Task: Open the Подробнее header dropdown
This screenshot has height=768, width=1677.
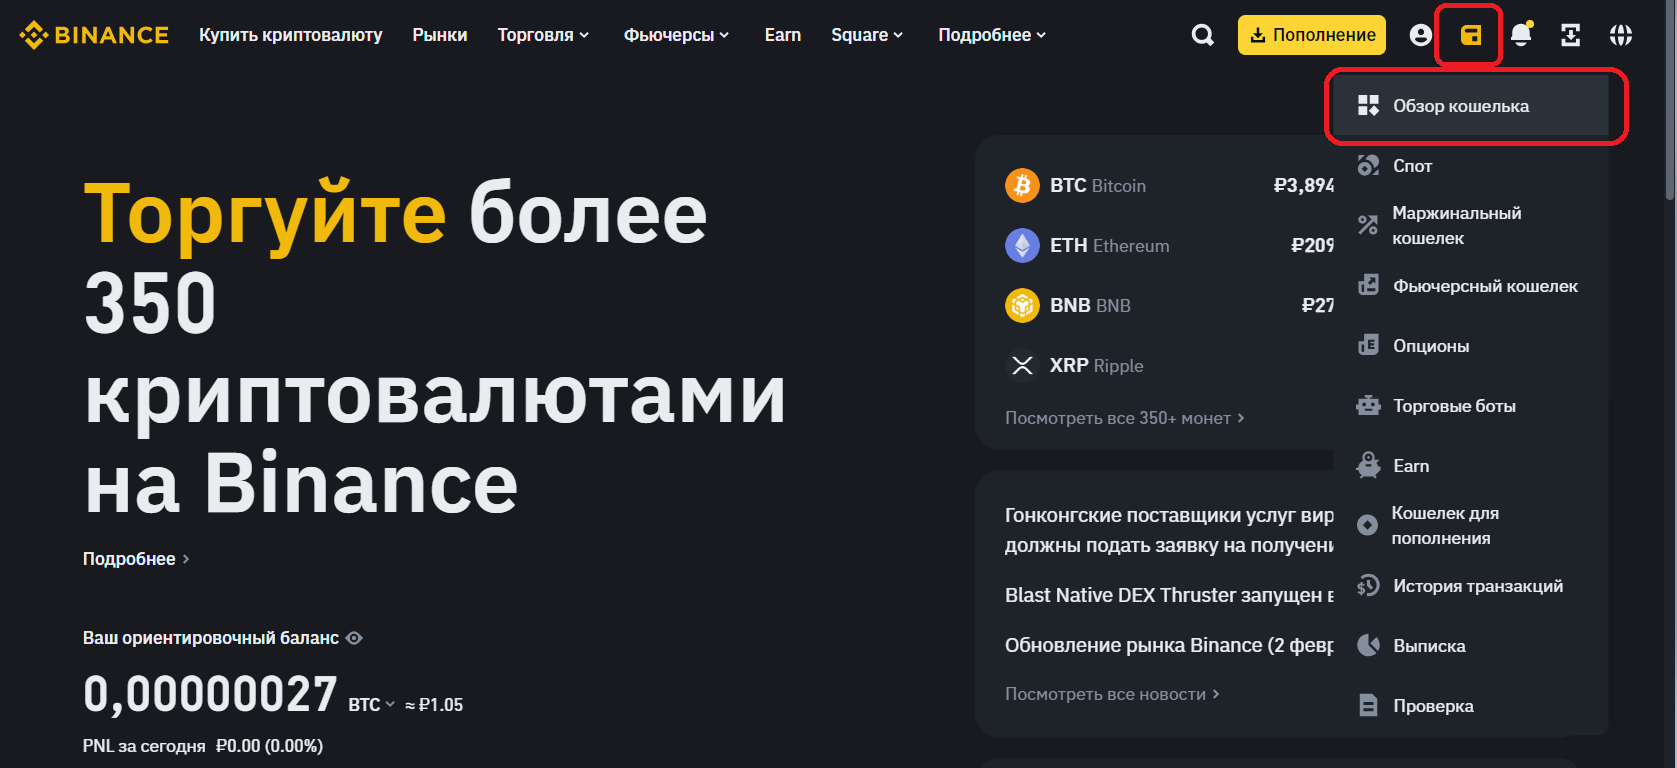Action: 992,35
